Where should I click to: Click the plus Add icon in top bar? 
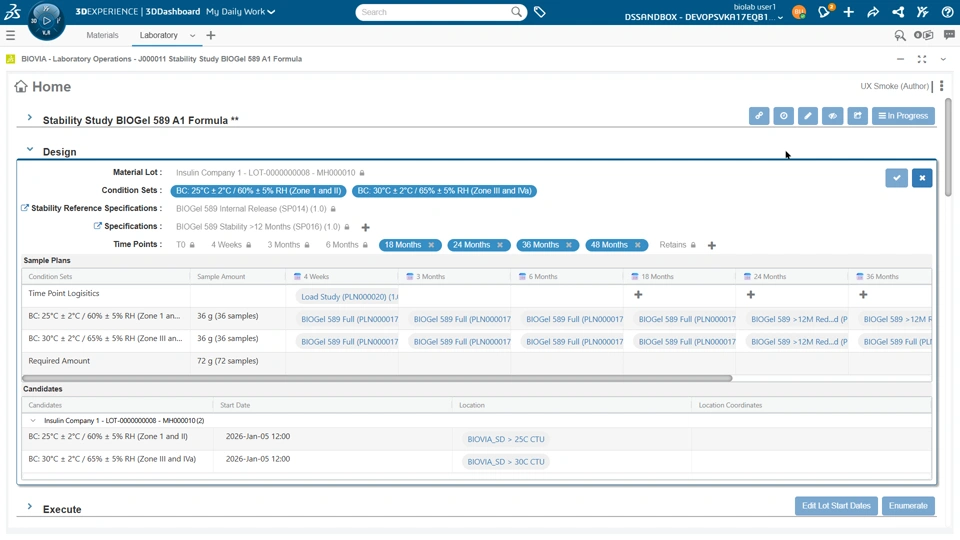tap(849, 12)
